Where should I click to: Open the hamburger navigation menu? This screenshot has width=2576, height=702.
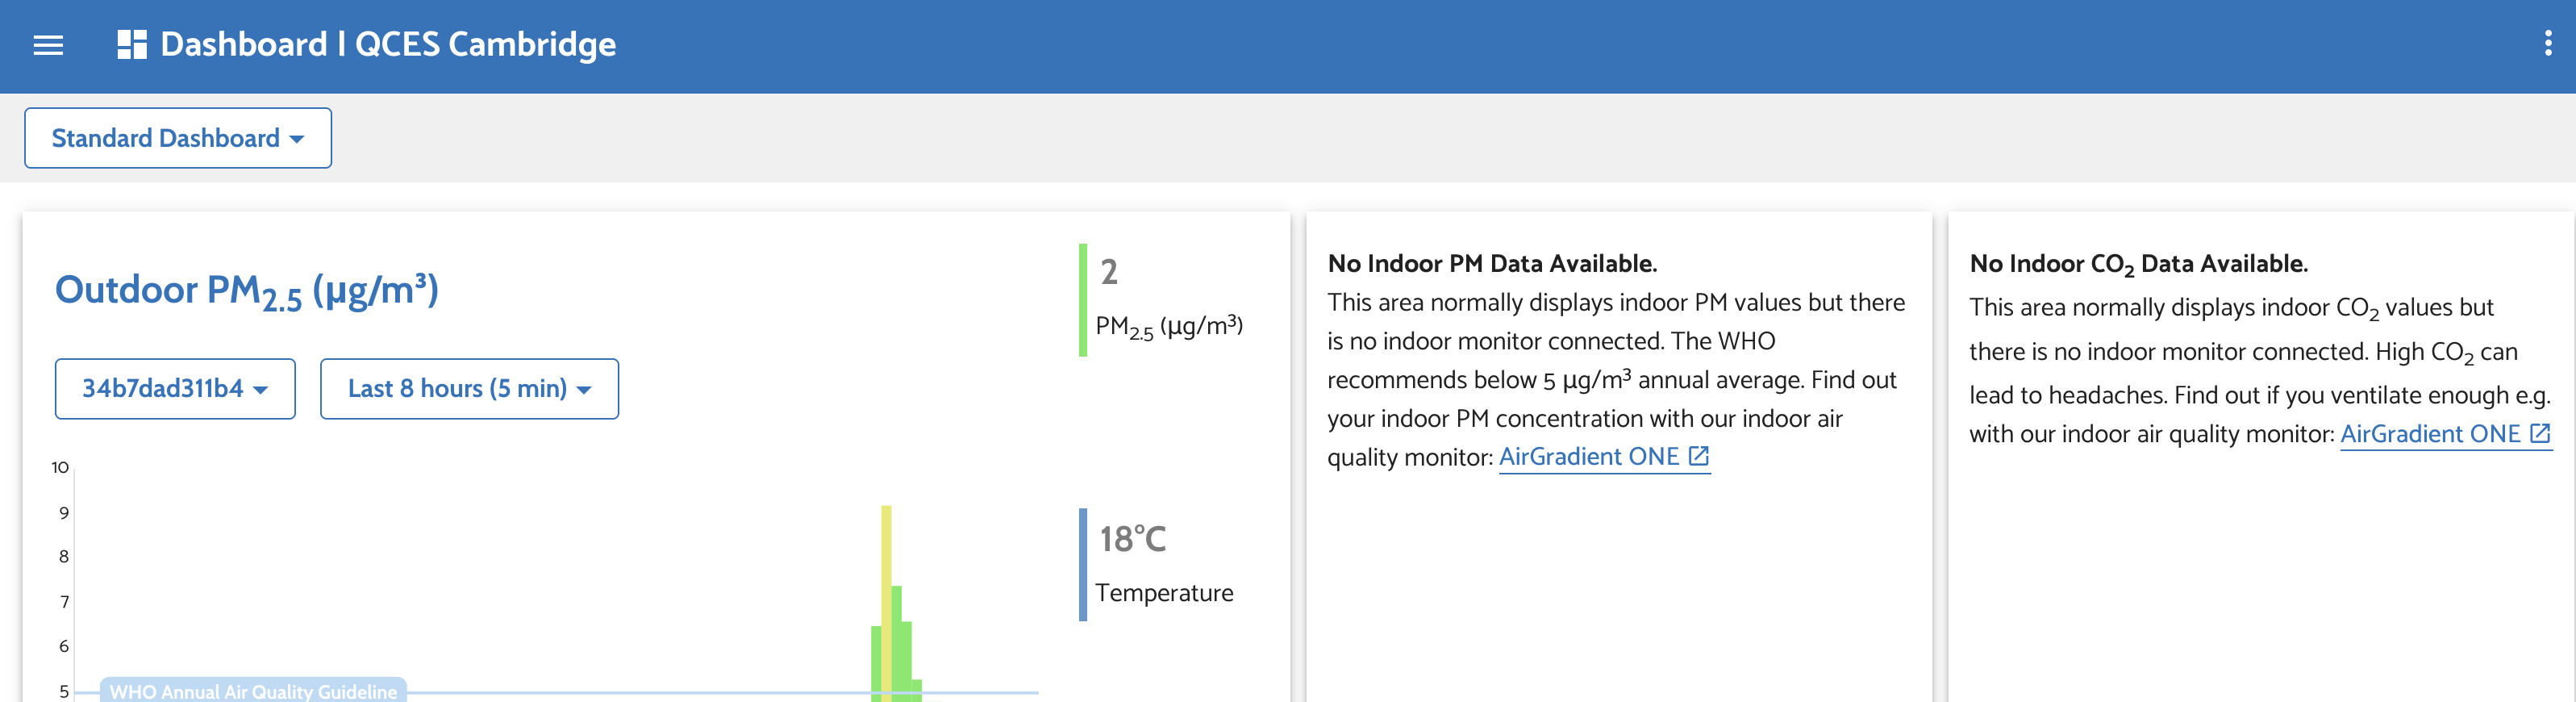coord(48,45)
